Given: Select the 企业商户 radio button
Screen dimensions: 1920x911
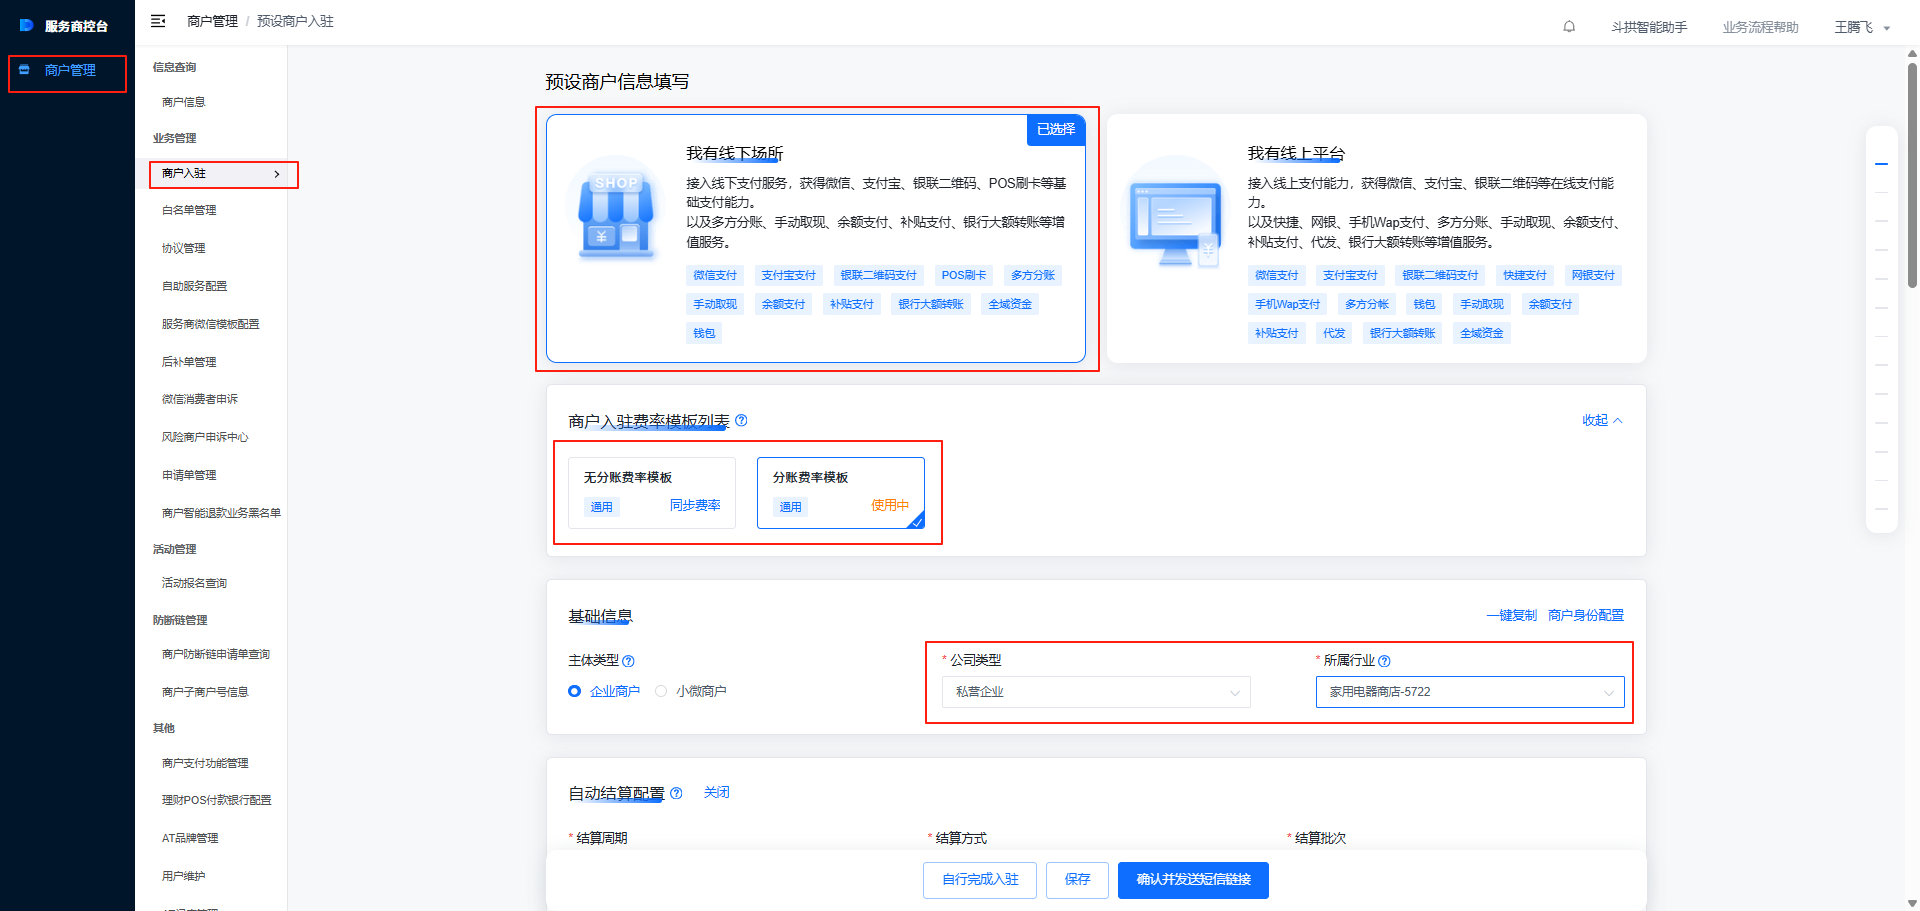Looking at the screenshot, I should click(x=574, y=691).
